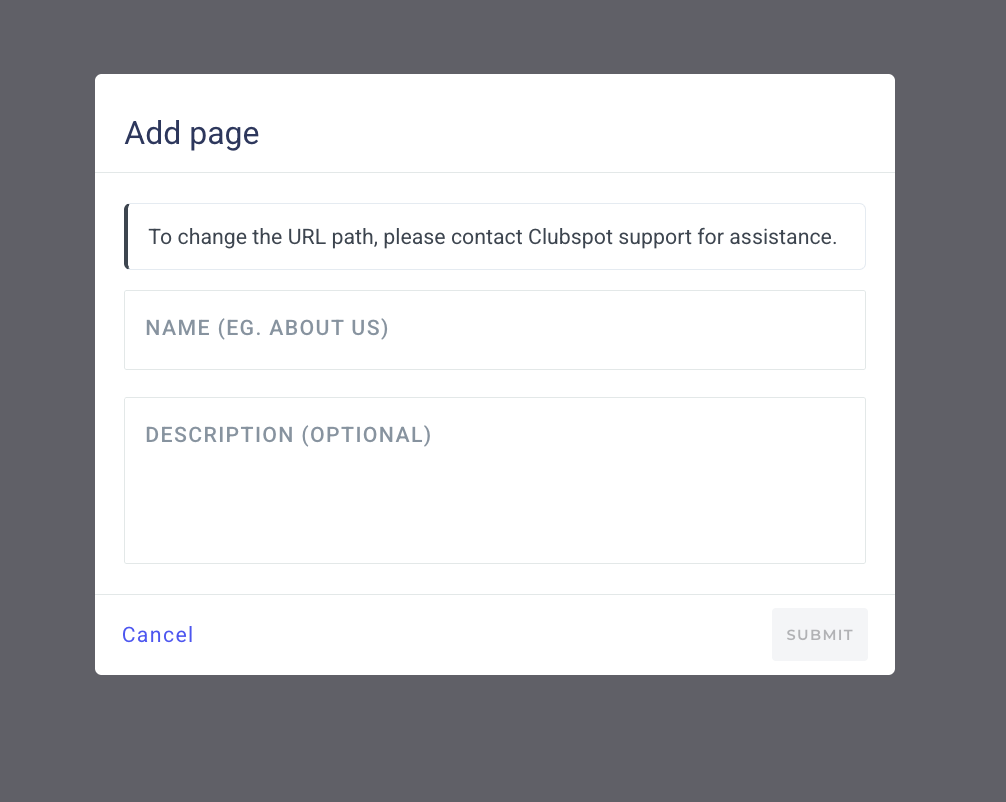This screenshot has height=802, width=1006.
Task: Click the dimmed backdrop outside the dialog
Action: 48,400
